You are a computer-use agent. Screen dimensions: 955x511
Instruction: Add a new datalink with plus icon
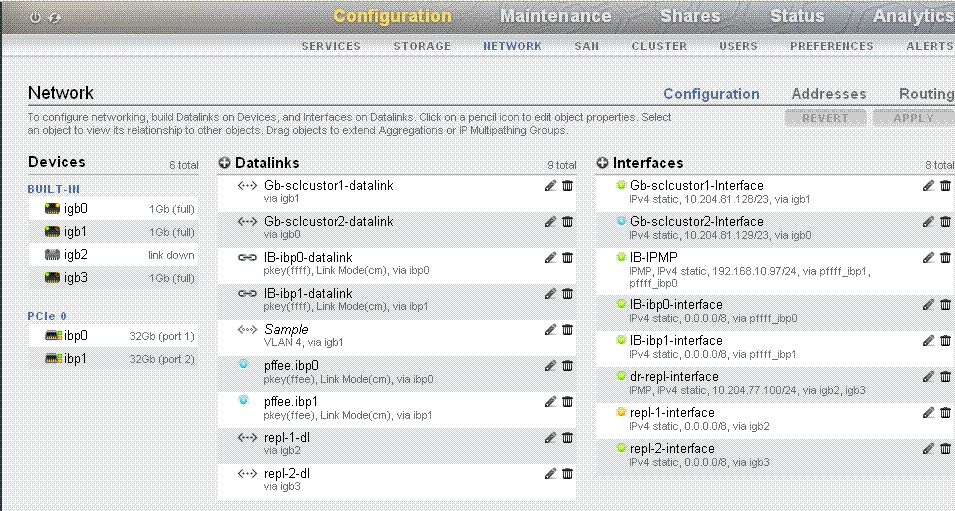click(x=225, y=163)
